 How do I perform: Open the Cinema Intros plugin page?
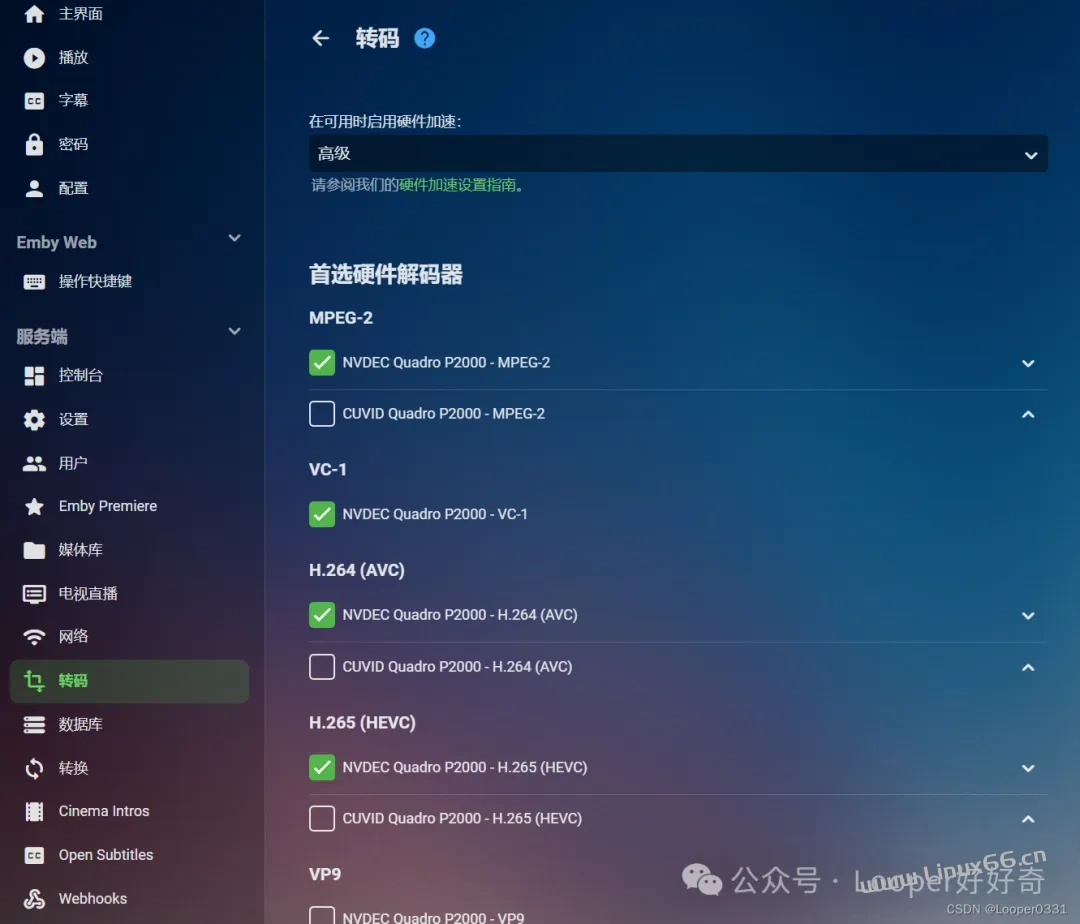(104, 811)
